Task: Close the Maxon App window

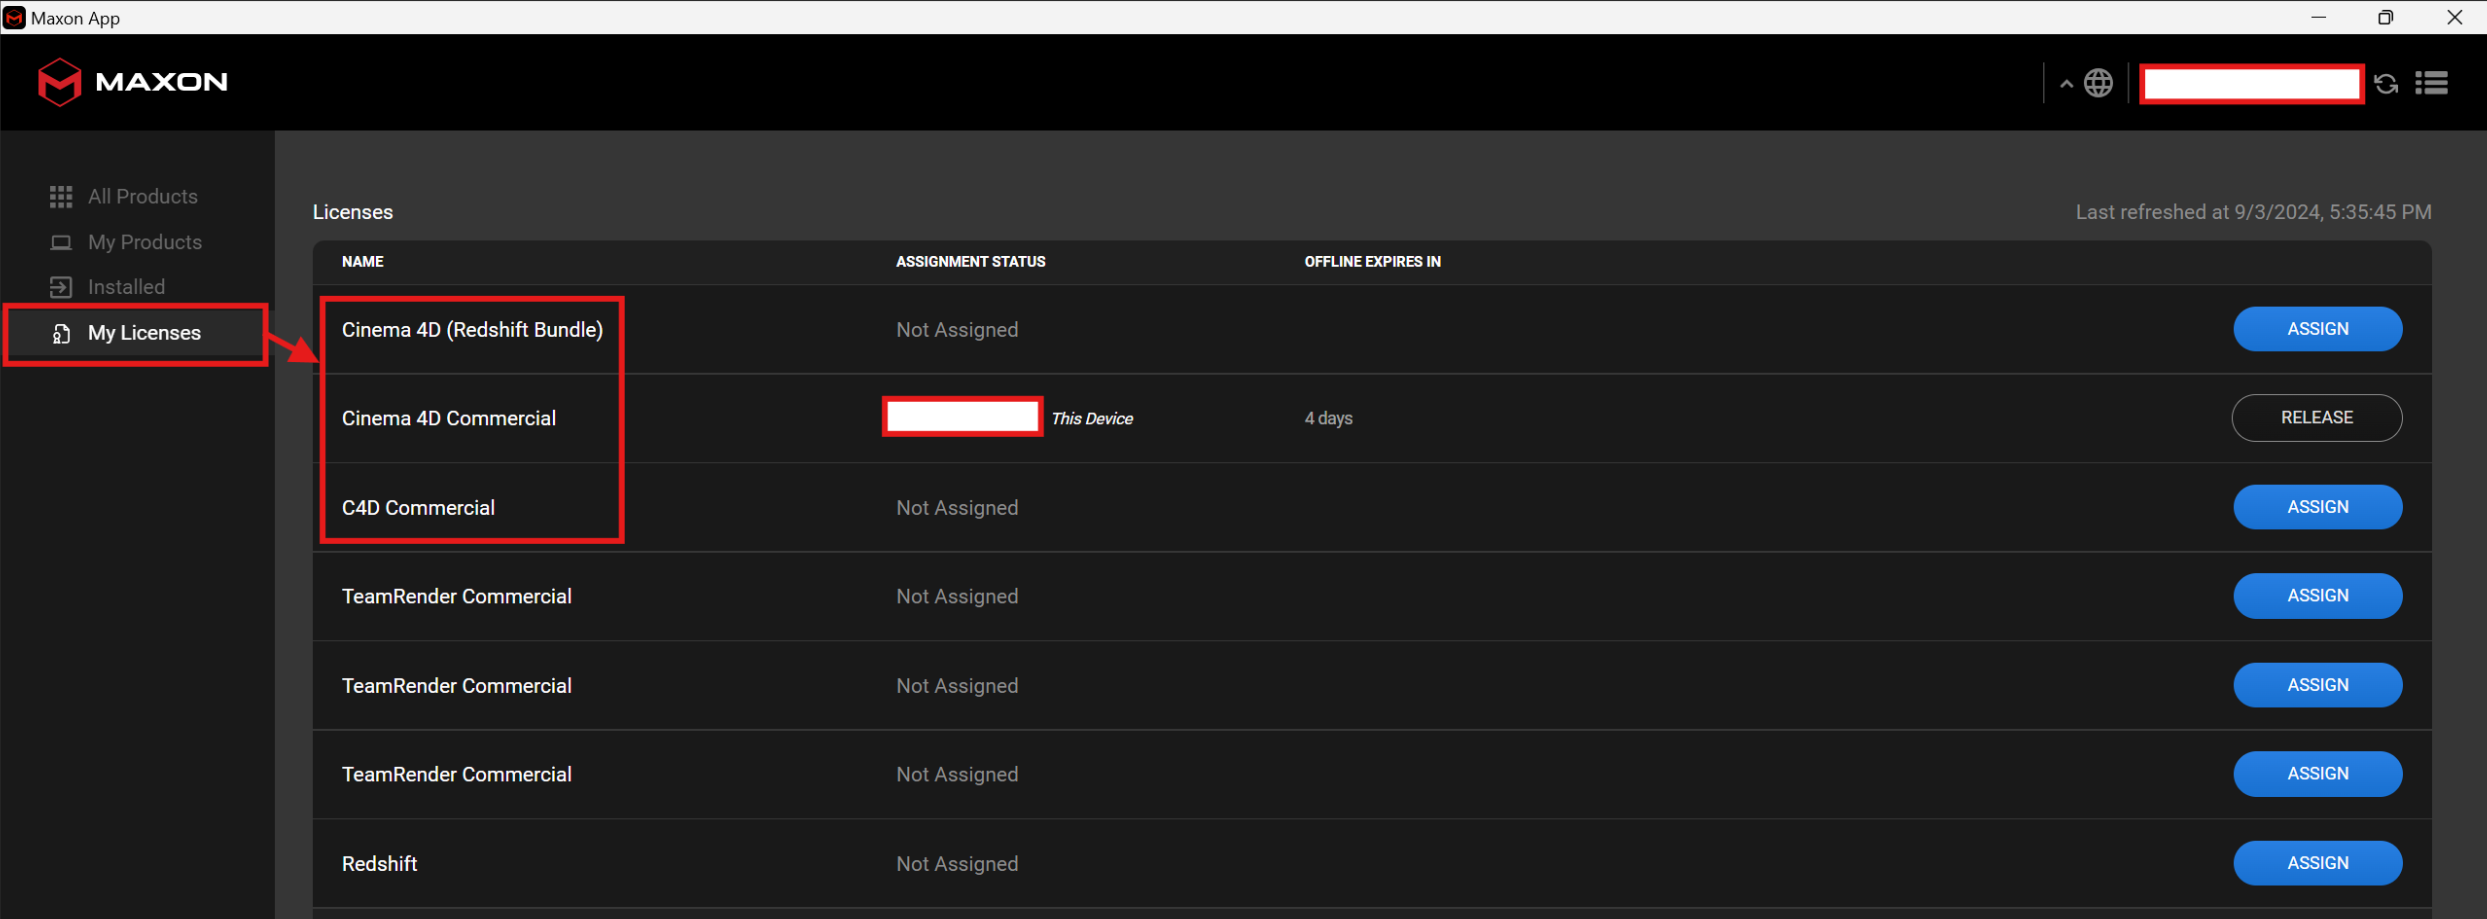Action: pos(2454,17)
